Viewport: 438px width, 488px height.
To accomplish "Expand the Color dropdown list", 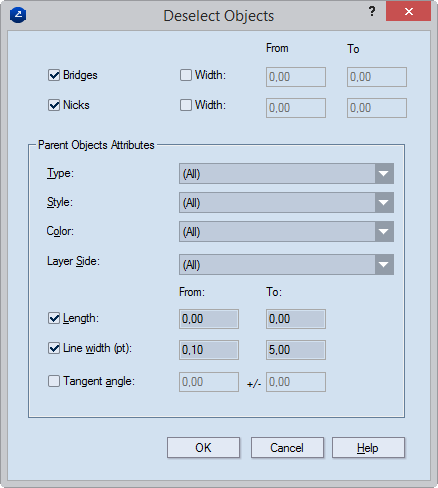I will click(286, 231).
